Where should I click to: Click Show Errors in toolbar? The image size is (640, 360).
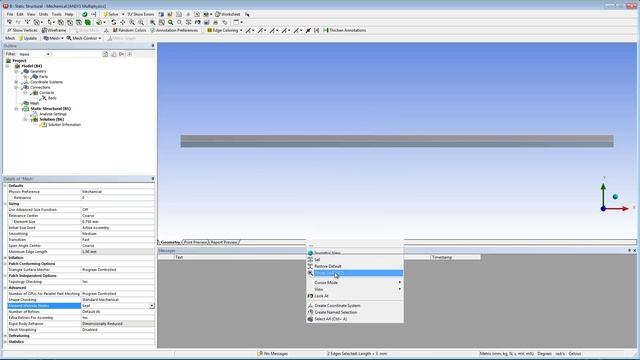pos(141,14)
